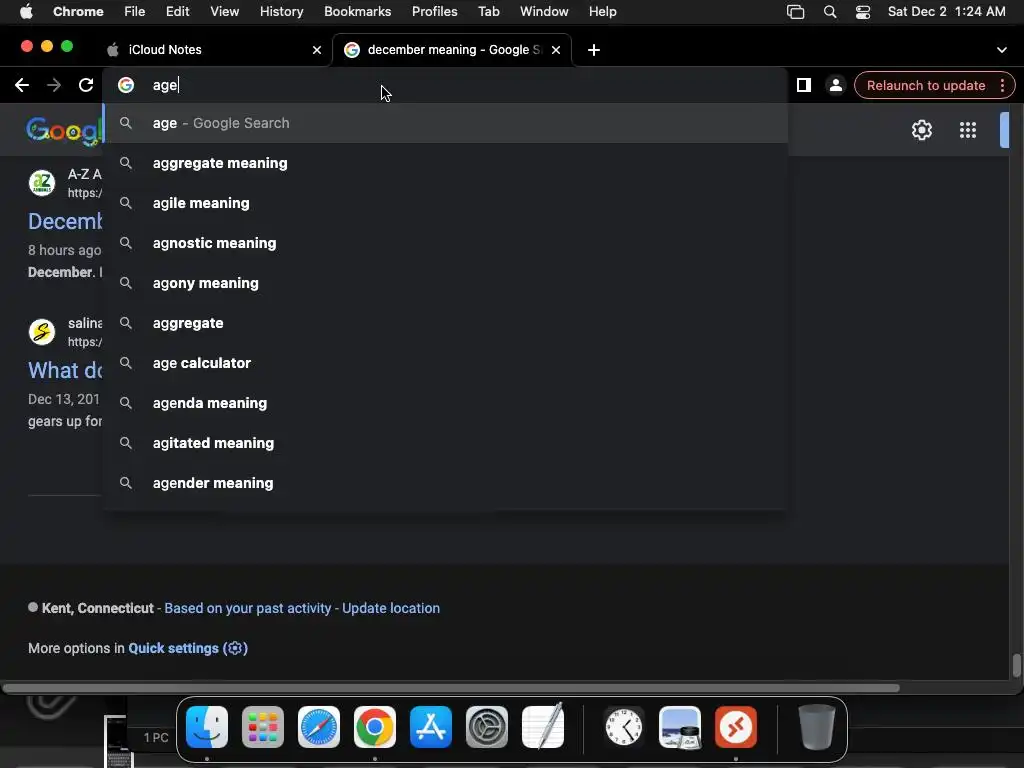Open the Clock app from the Dock
This screenshot has height=768, width=1024.
[x=624, y=727]
